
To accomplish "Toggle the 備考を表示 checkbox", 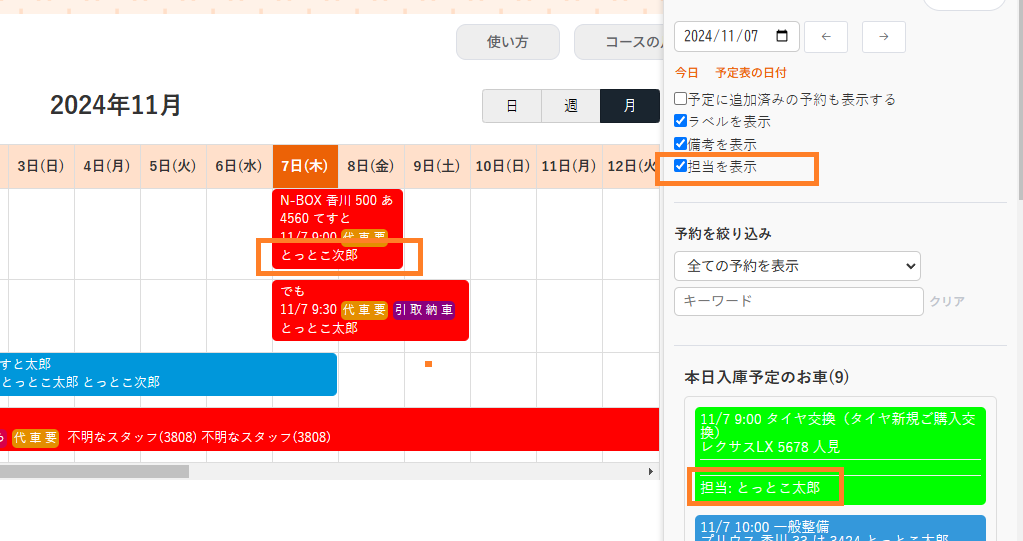I will click(x=681, y=144).
